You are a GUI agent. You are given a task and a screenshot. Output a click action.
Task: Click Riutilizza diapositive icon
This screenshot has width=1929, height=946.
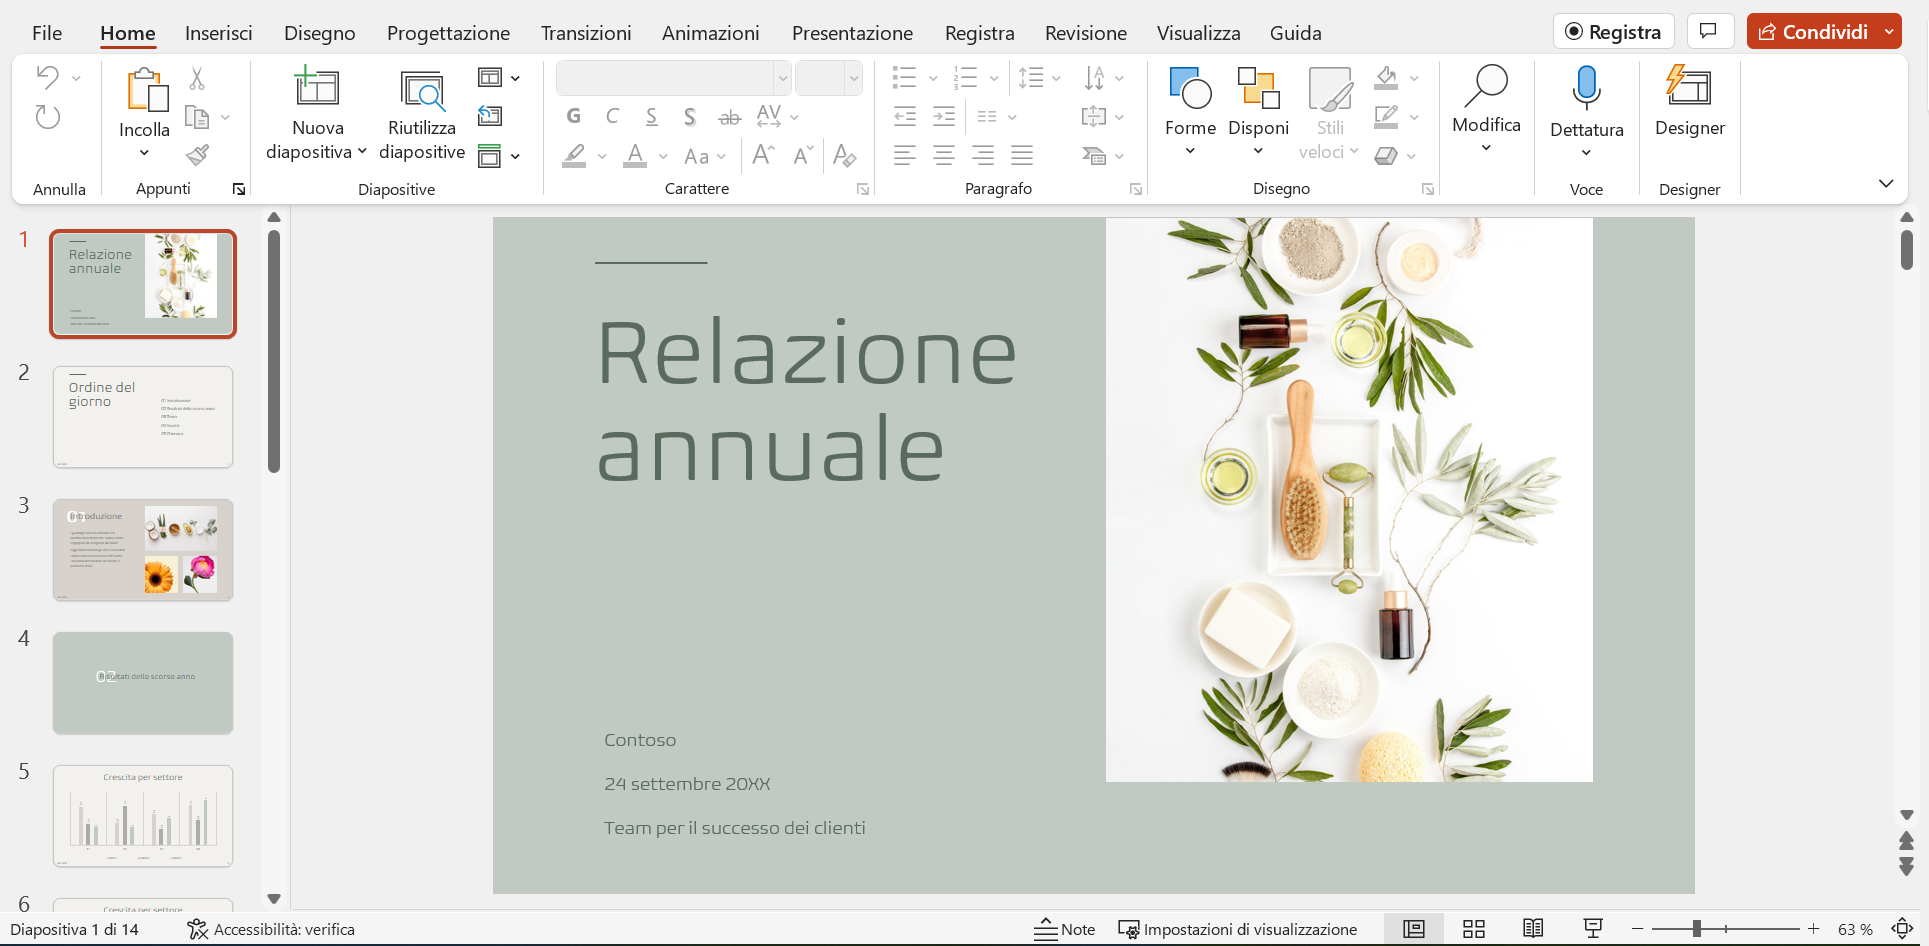click(422, 89)
